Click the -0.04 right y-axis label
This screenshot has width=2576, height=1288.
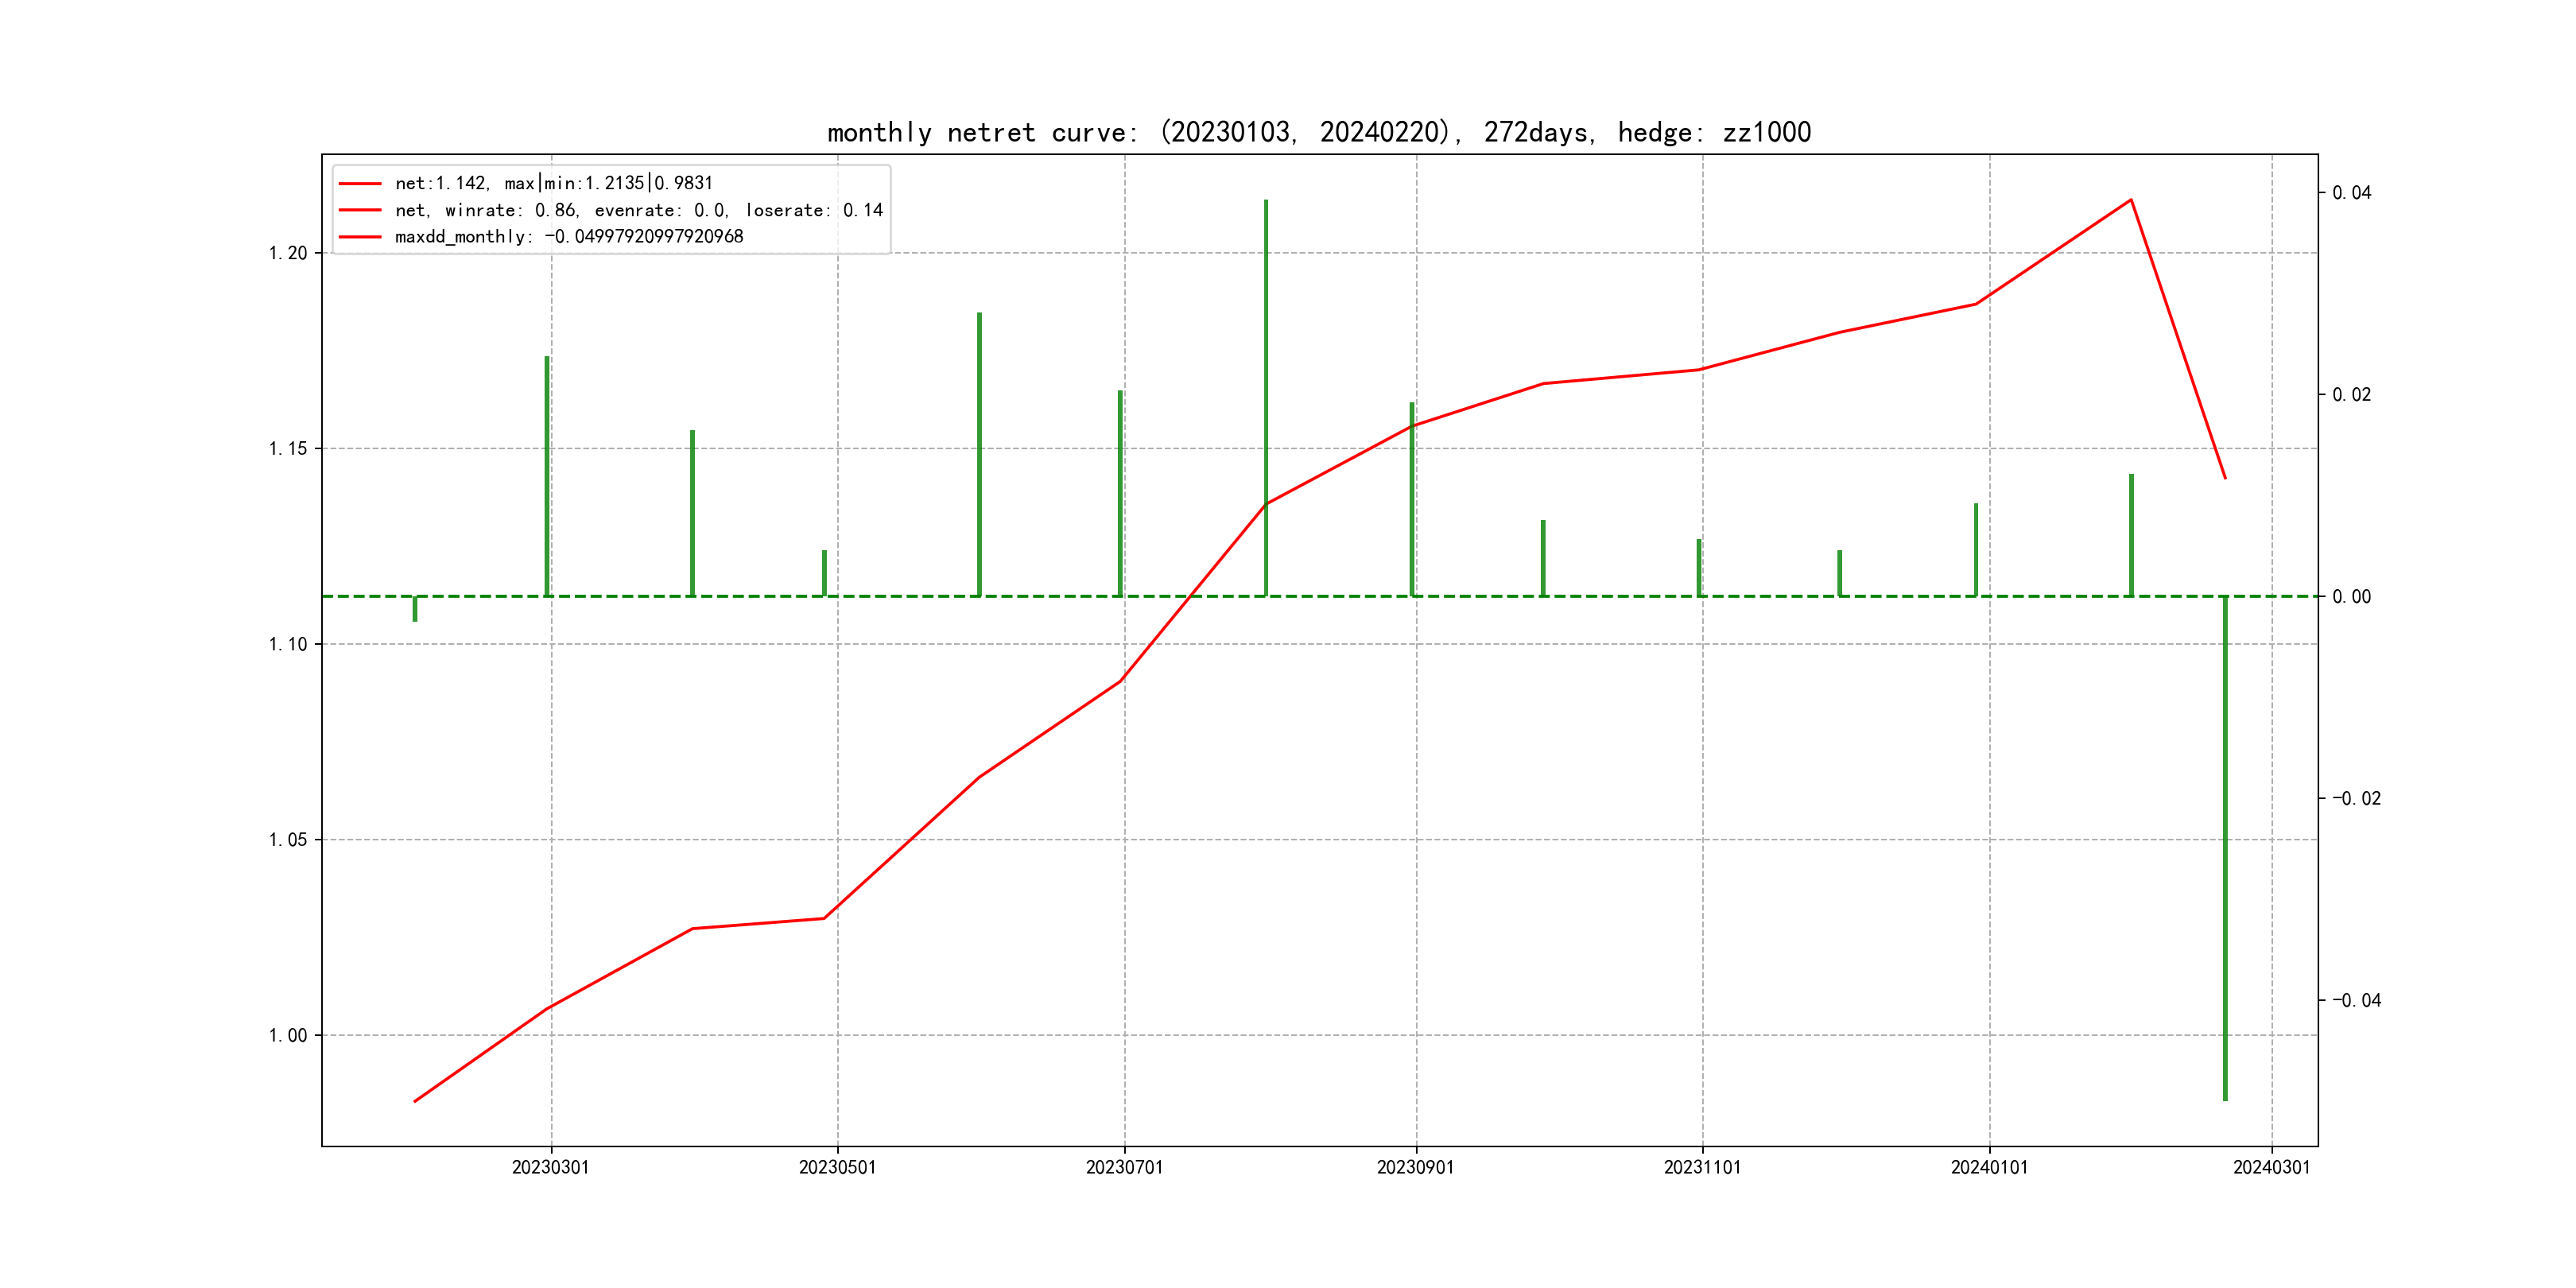2356,1000
